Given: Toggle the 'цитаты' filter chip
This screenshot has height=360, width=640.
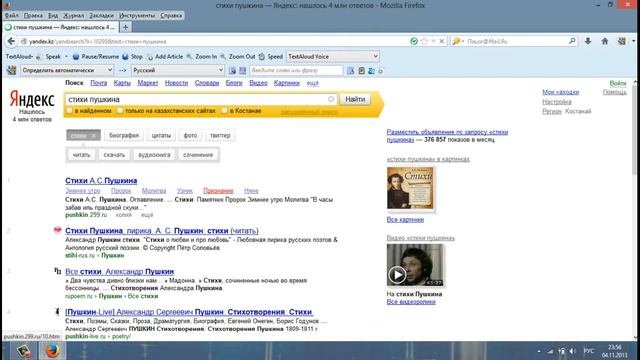Looking at the screenshot, I should pos(161,136).
